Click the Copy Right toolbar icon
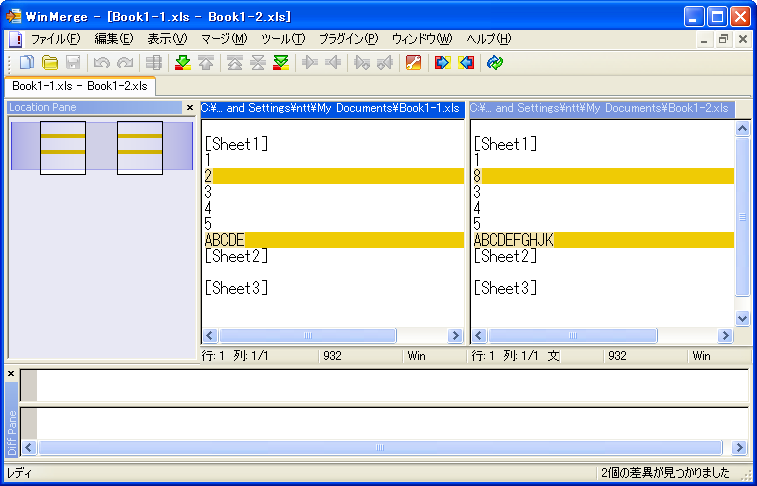This screenshot has height=486, width=757. tap(309, 62)
